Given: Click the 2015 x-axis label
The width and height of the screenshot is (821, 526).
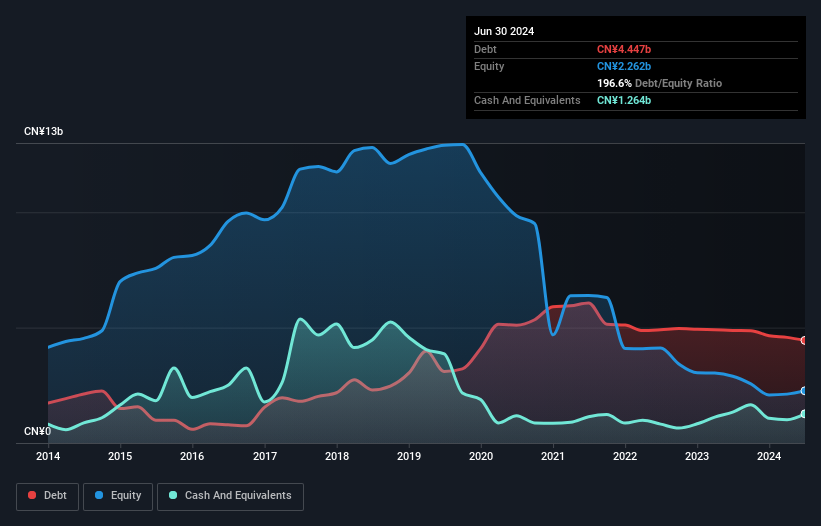Looking at the screenshot, I should 120,456.
